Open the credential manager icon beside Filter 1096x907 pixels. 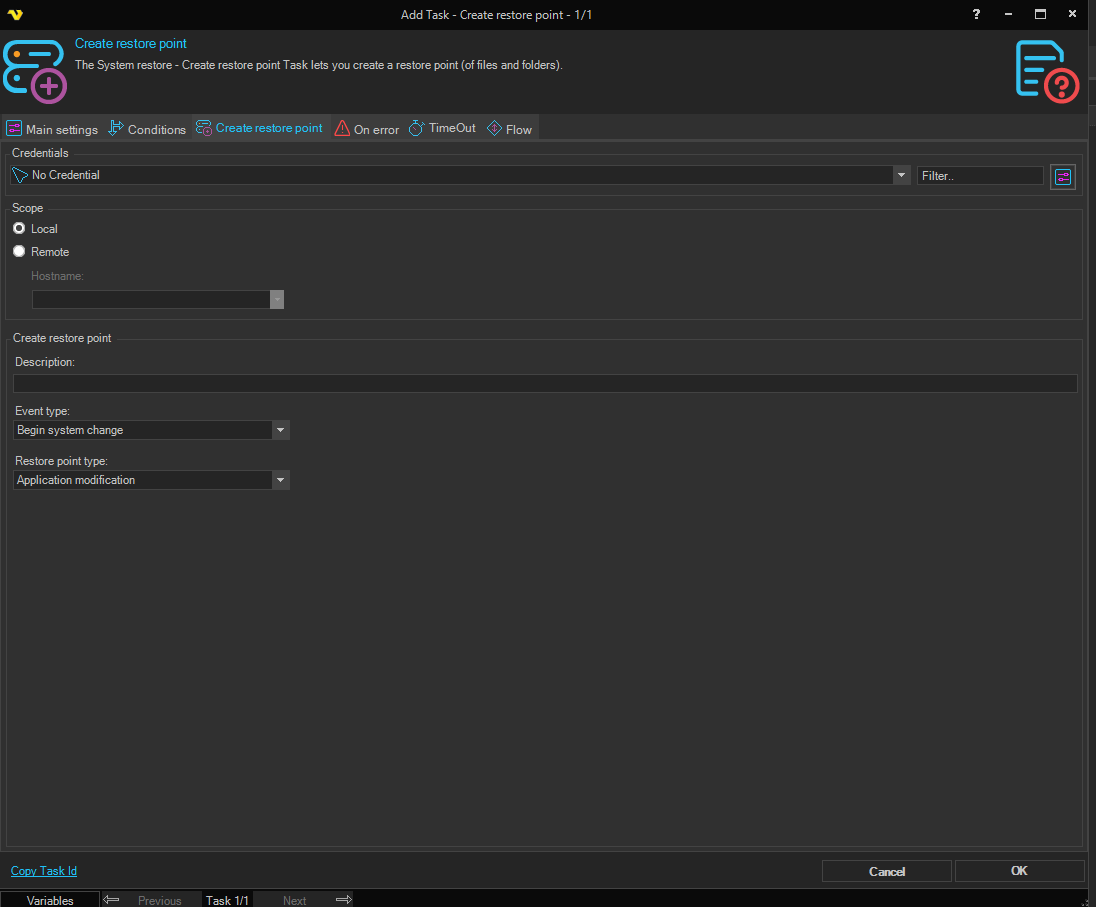pyautogui.click(x=1062, y=176)
